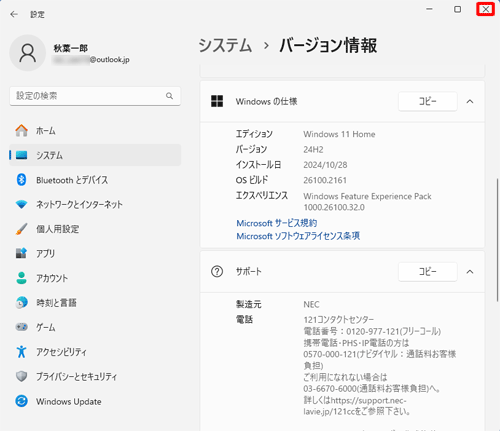Viewport: 500px width, 431px height.
Task: Click the Windows Update sync icon
Action: pos(22,401)
